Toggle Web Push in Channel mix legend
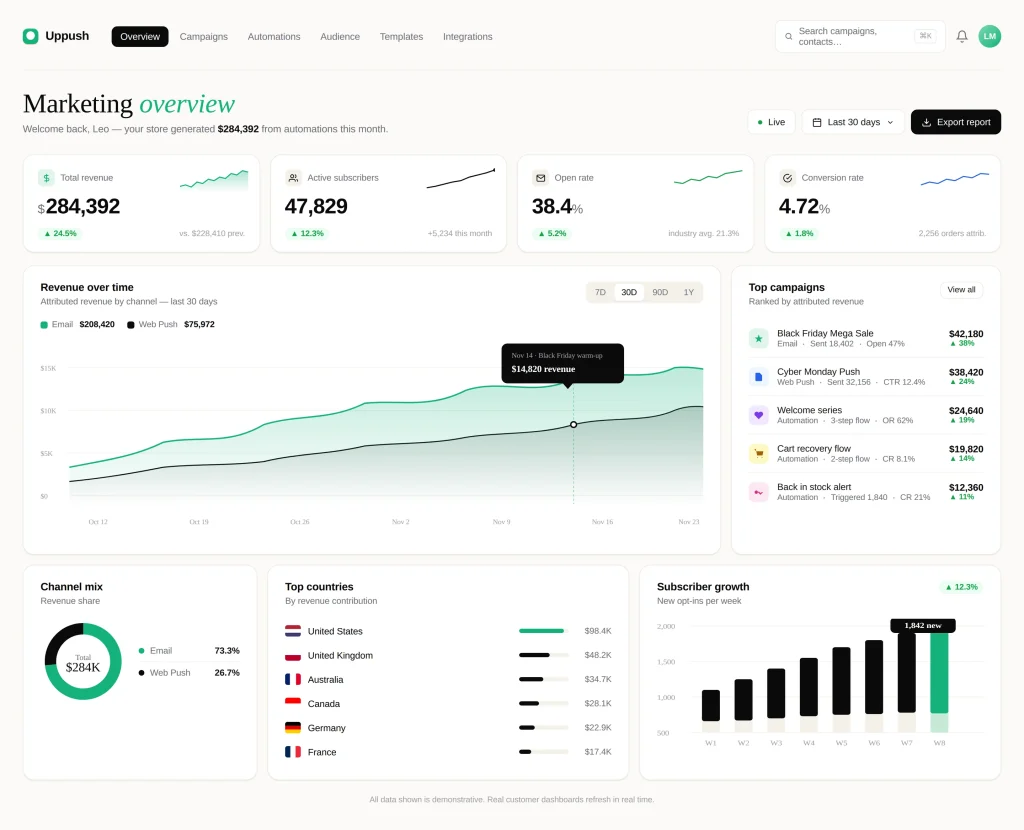1024x830 pixels. (x=189, y=673)
